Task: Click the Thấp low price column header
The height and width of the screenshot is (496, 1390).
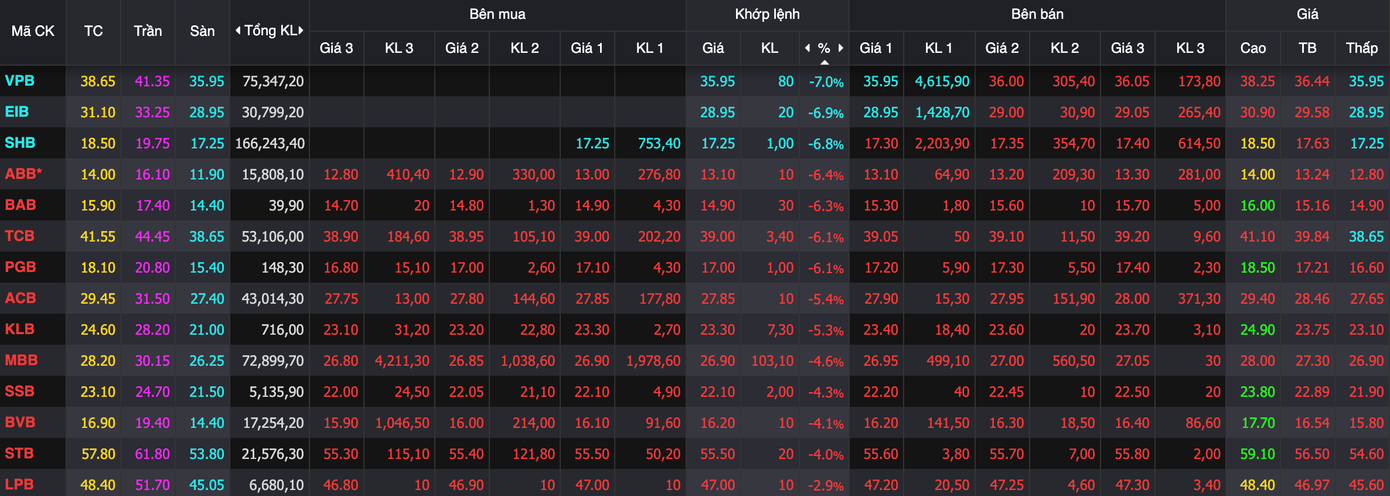Action: coord(1361,48)
